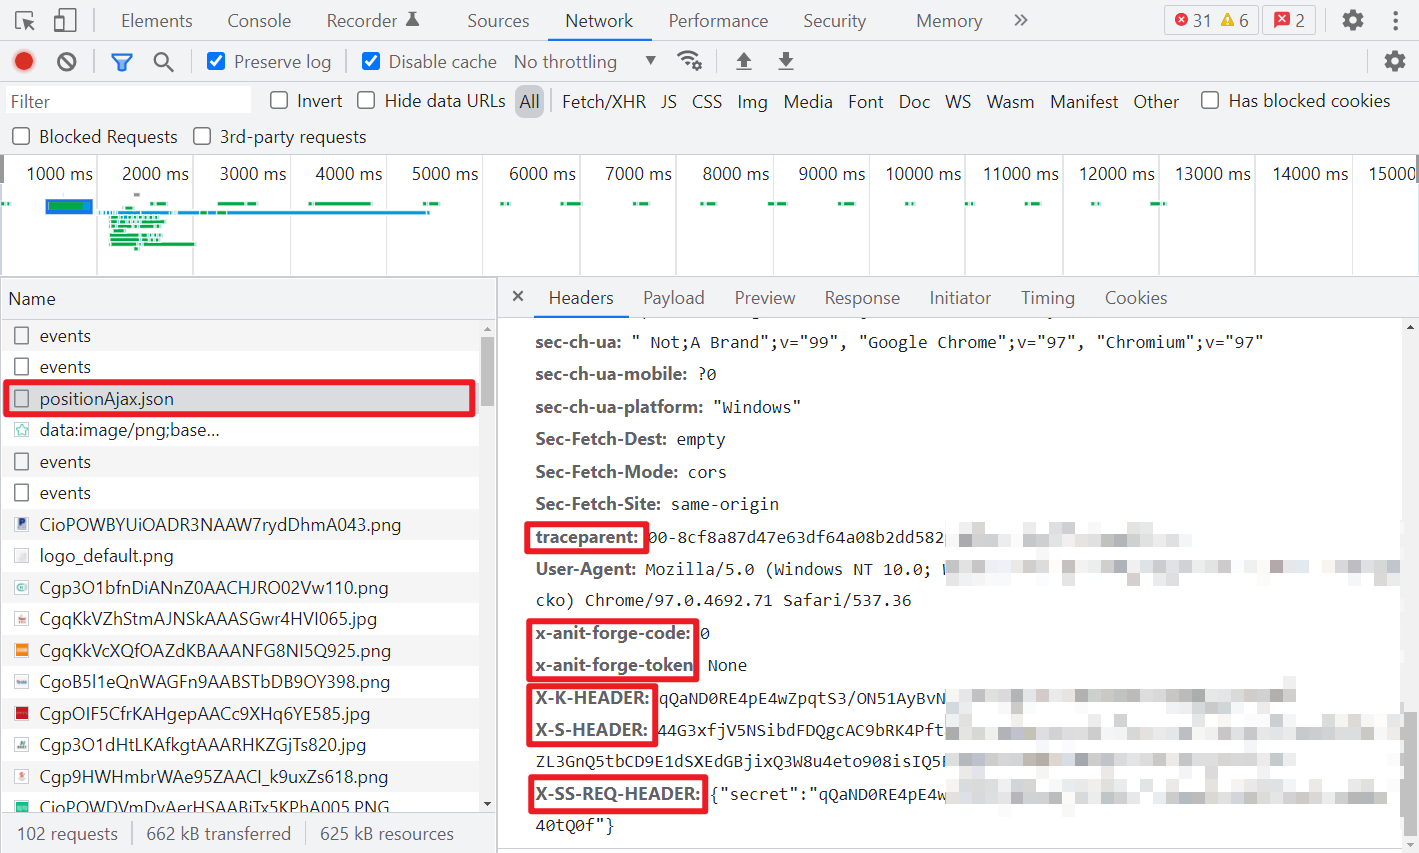Switch to the Payload tab

(674, 298)
